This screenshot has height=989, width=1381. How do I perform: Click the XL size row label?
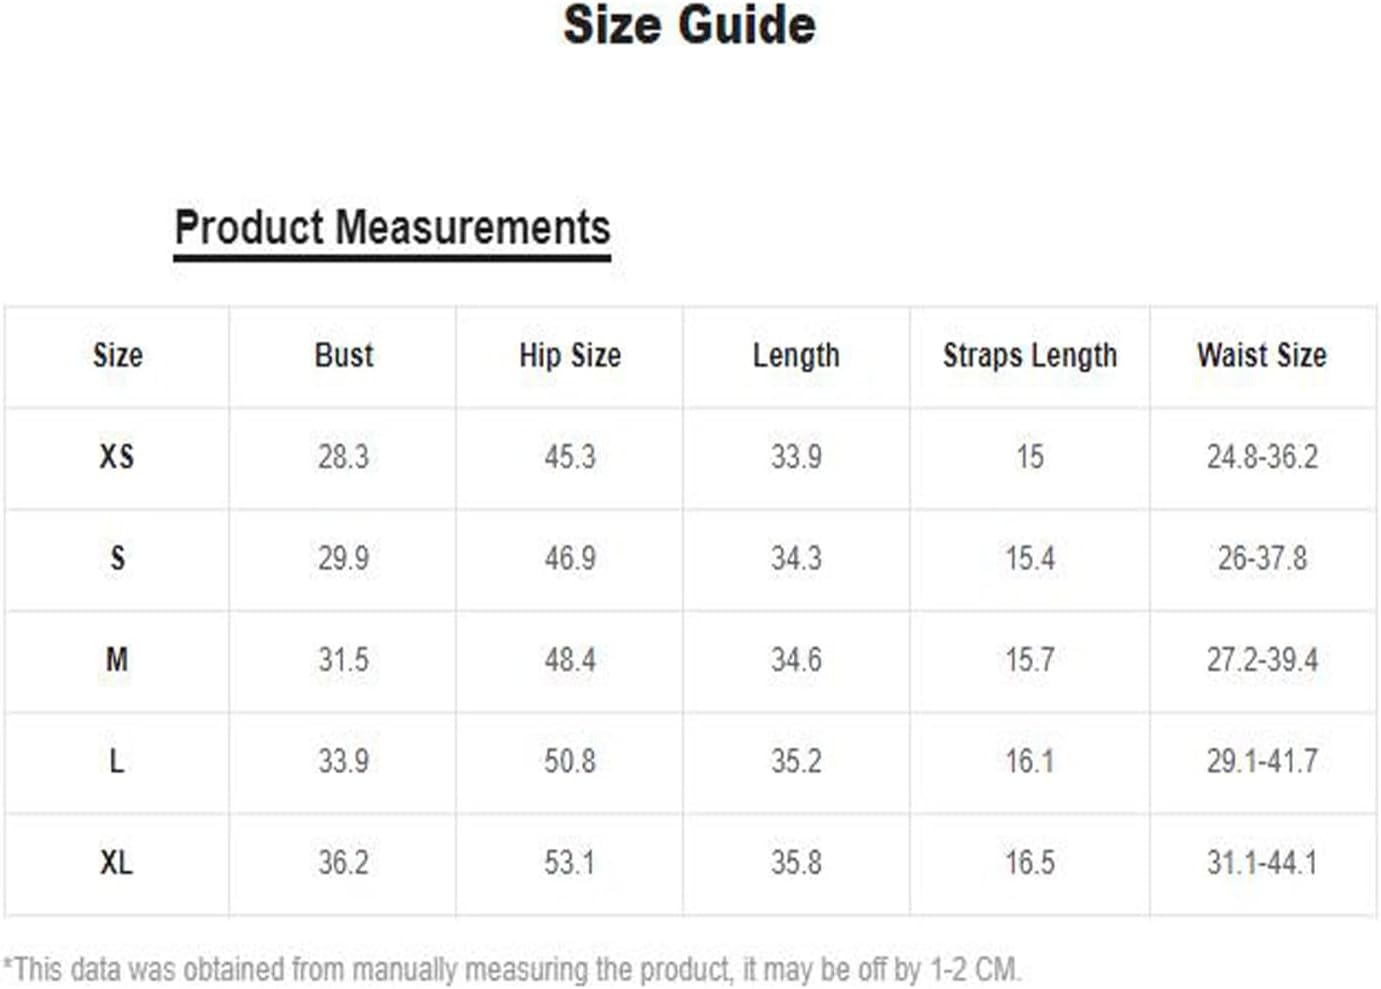116,863
